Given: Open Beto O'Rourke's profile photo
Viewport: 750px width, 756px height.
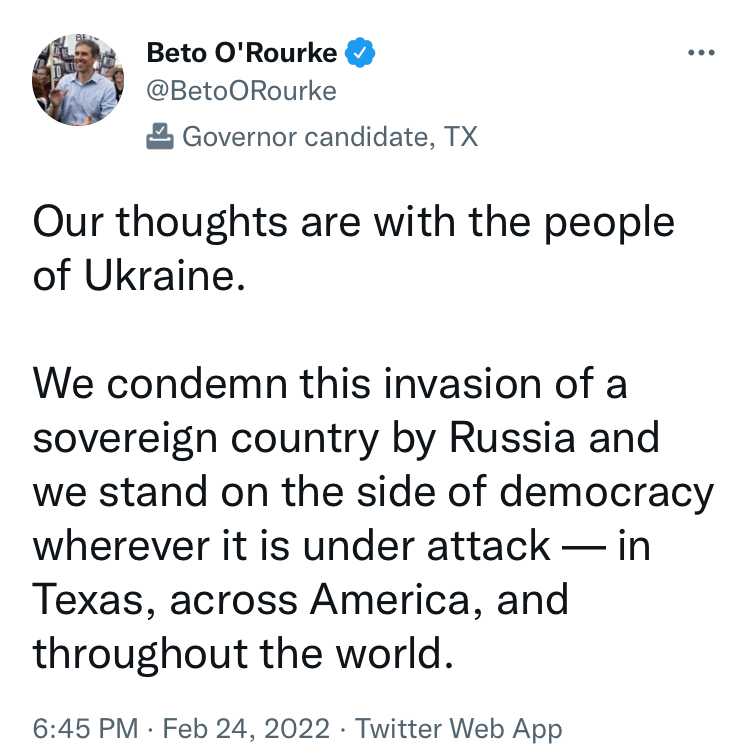Looking at the screenshot, I should pos(78,80).
